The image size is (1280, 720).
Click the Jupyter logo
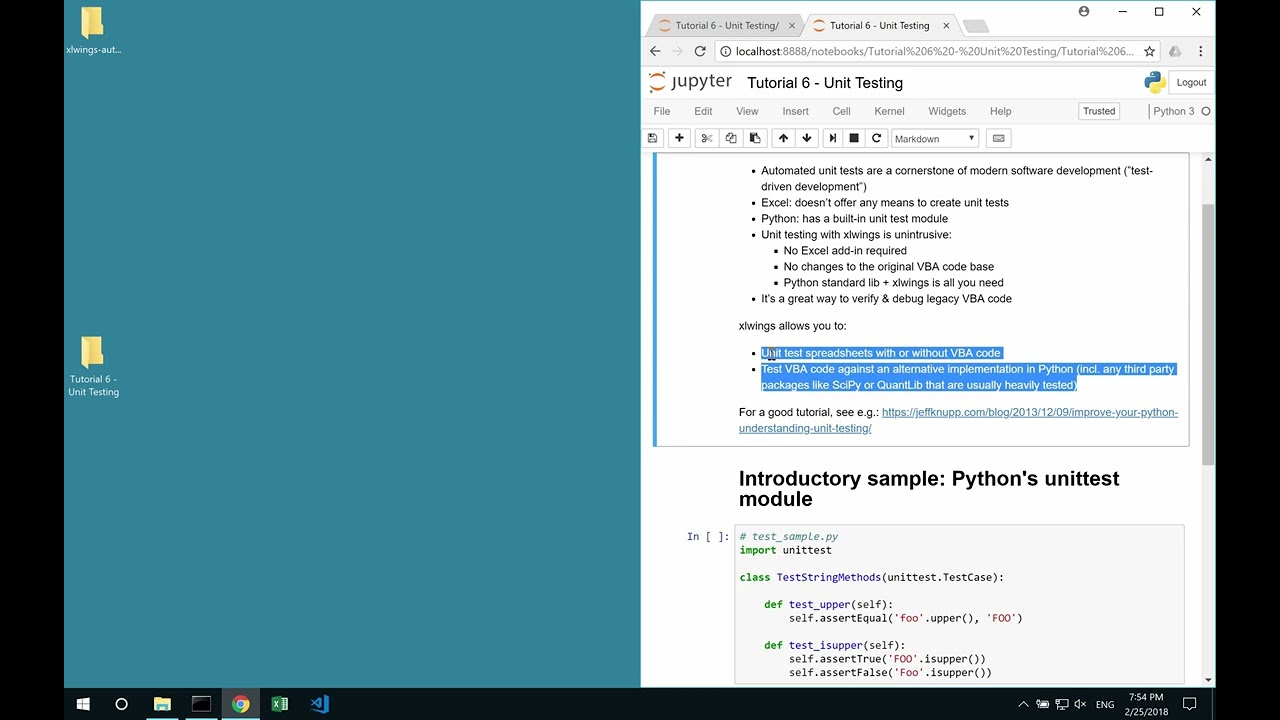690,82
